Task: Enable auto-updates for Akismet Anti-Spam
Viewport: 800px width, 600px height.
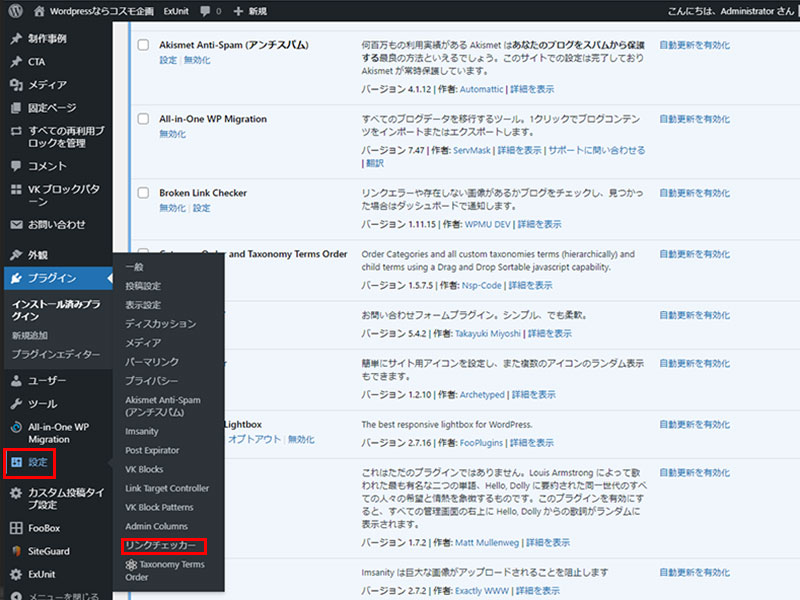Action: [x=694, y=45]
